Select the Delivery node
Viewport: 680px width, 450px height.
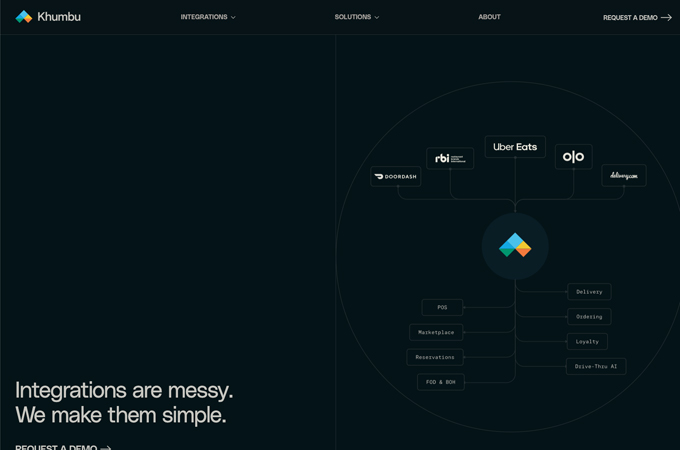coord(589,292)
